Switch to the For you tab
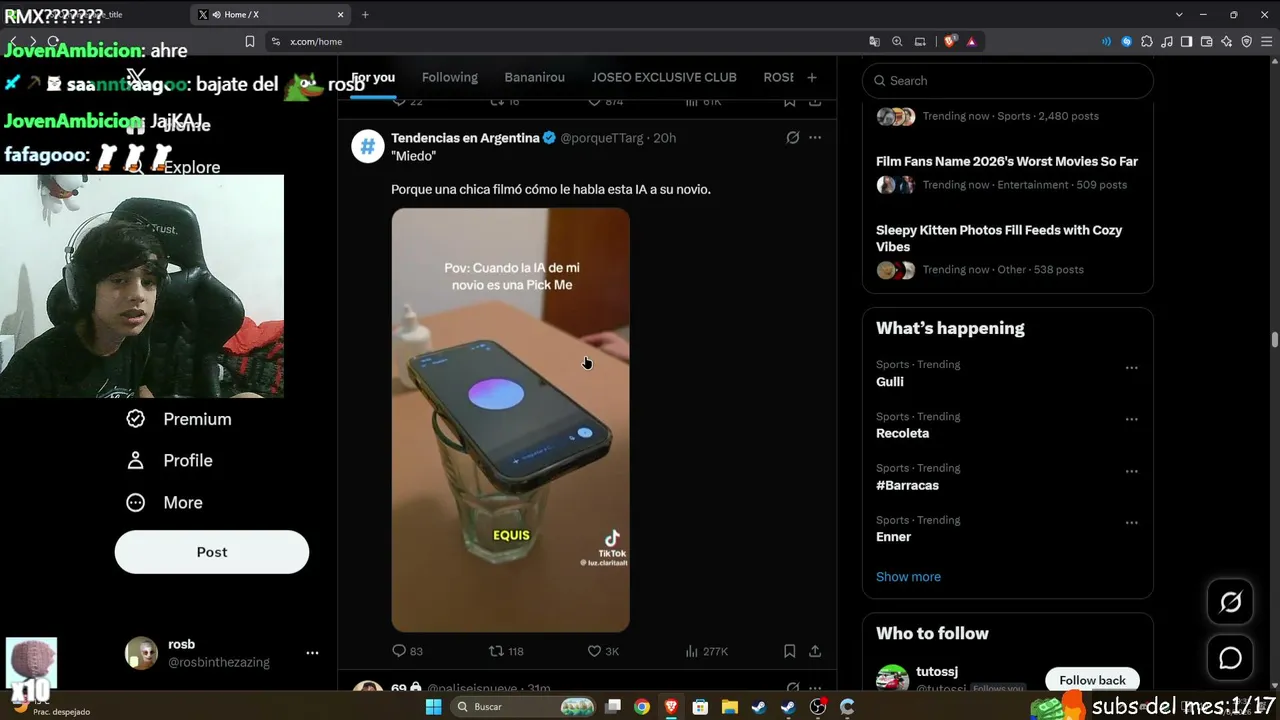Image resolution: width=1280 pixels, height=720 pixels. (x=373, y=77)
